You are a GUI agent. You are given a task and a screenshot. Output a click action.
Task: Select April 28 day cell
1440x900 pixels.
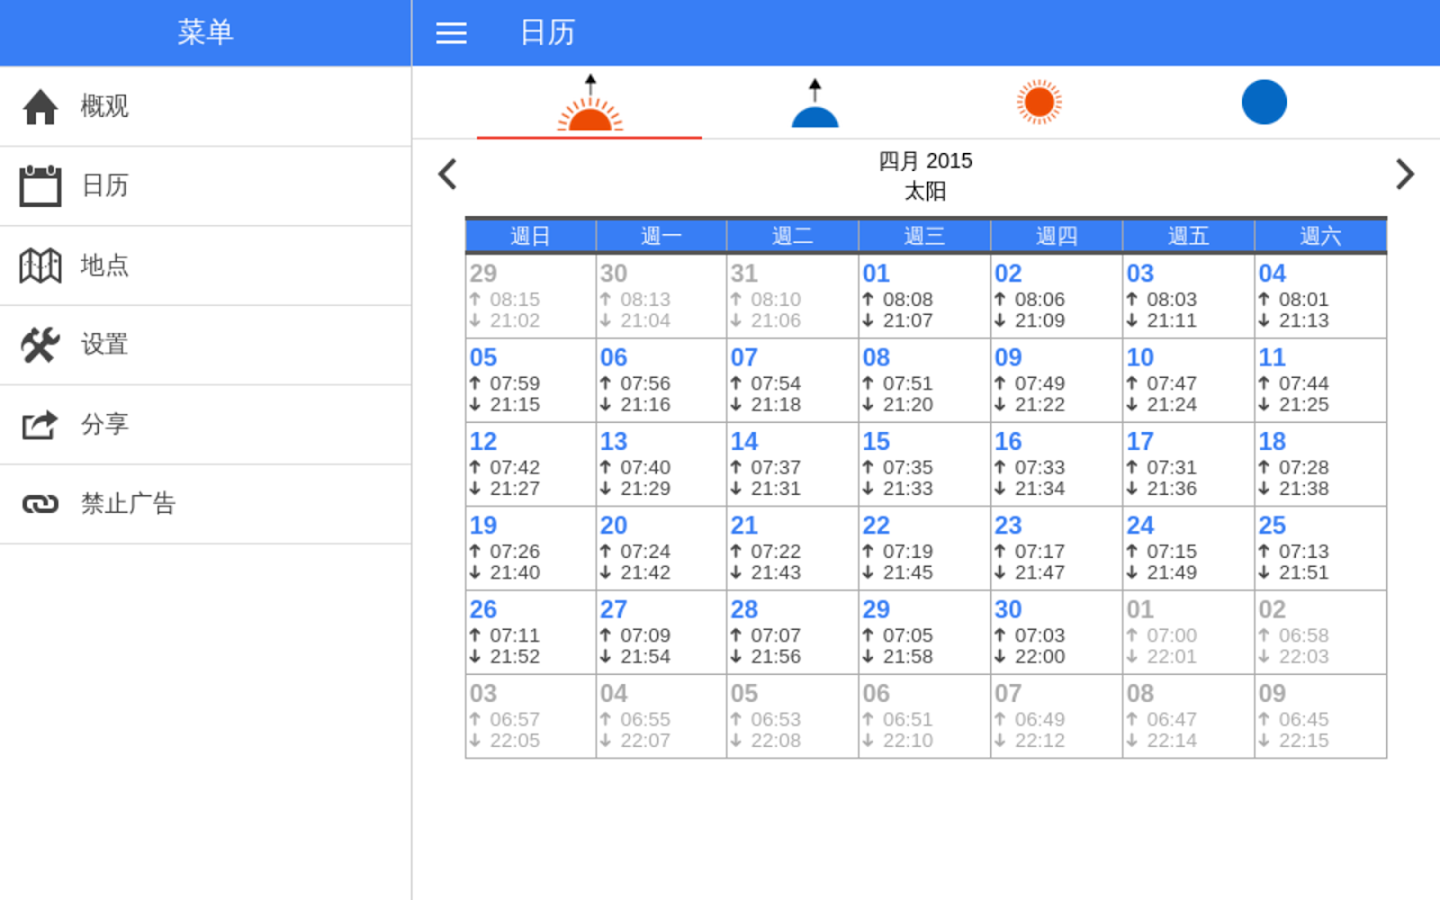tap(792, 632)
